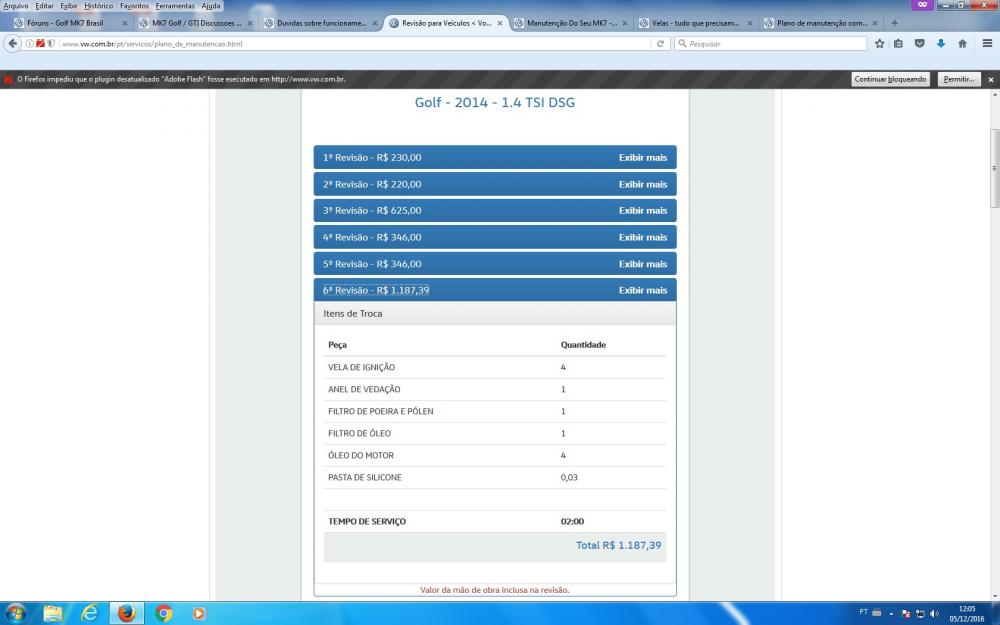Click the browser back arrow button
This screenshot has height=625, width=1000.
click(13, 43)
